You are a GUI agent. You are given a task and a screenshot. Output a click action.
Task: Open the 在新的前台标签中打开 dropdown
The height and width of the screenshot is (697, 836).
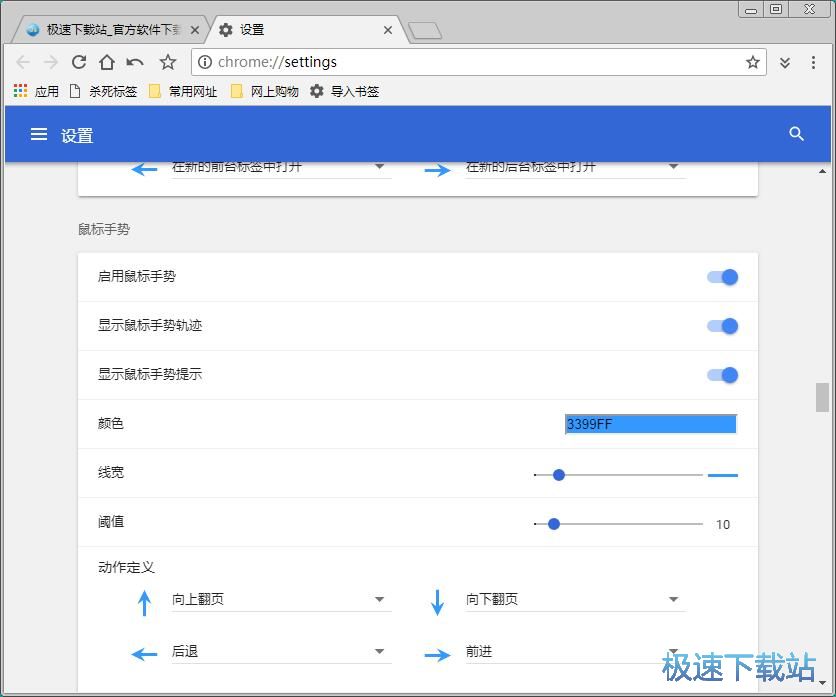point(282,168)
